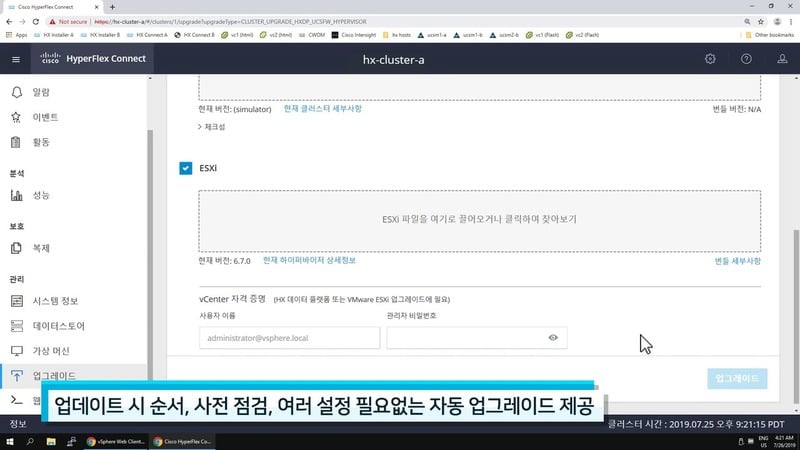Open vc1 (Flash) bookmark

coord(542,35)
